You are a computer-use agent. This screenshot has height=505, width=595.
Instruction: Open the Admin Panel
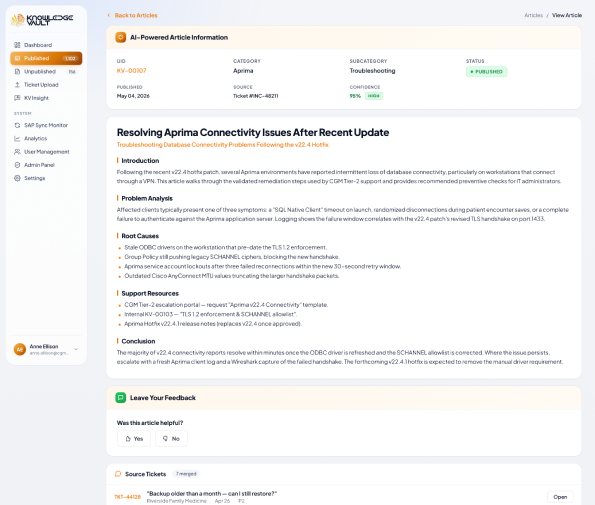tap(46, 165)
